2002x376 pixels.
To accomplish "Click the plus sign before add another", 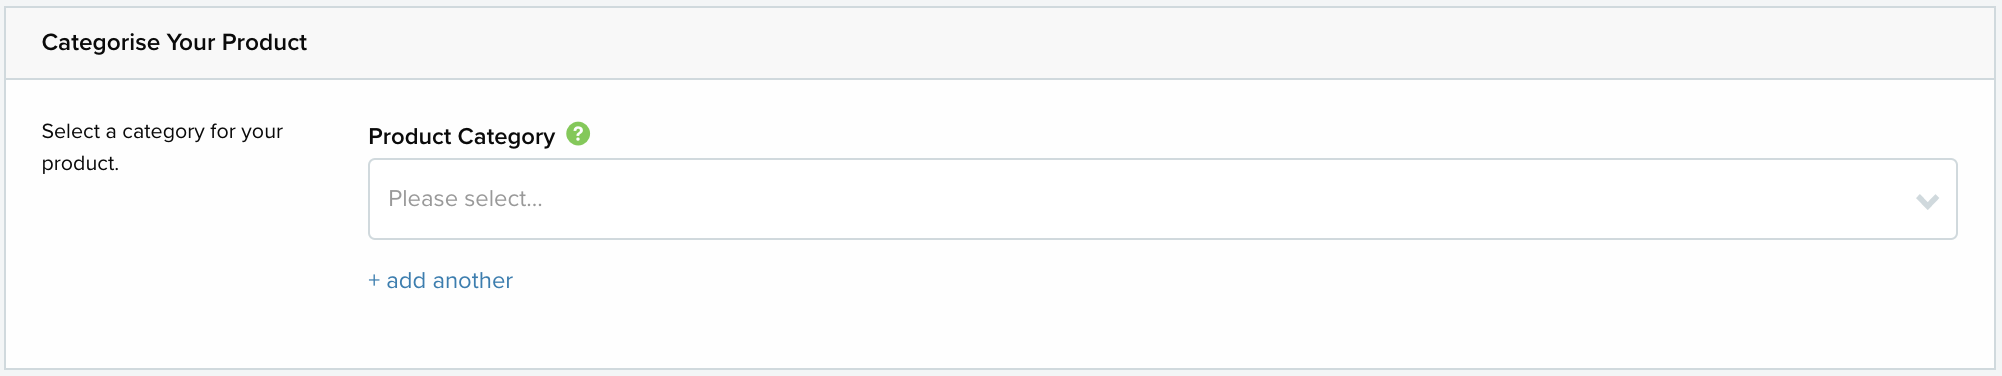I will point(374,281).
